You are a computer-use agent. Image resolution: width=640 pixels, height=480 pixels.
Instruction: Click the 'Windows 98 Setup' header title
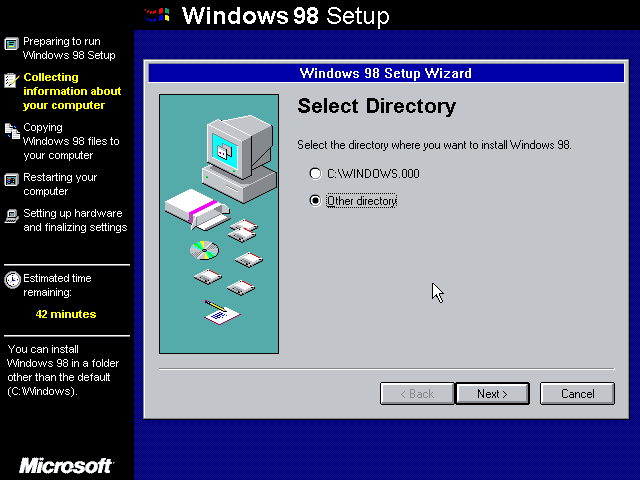tap(285, 16)
